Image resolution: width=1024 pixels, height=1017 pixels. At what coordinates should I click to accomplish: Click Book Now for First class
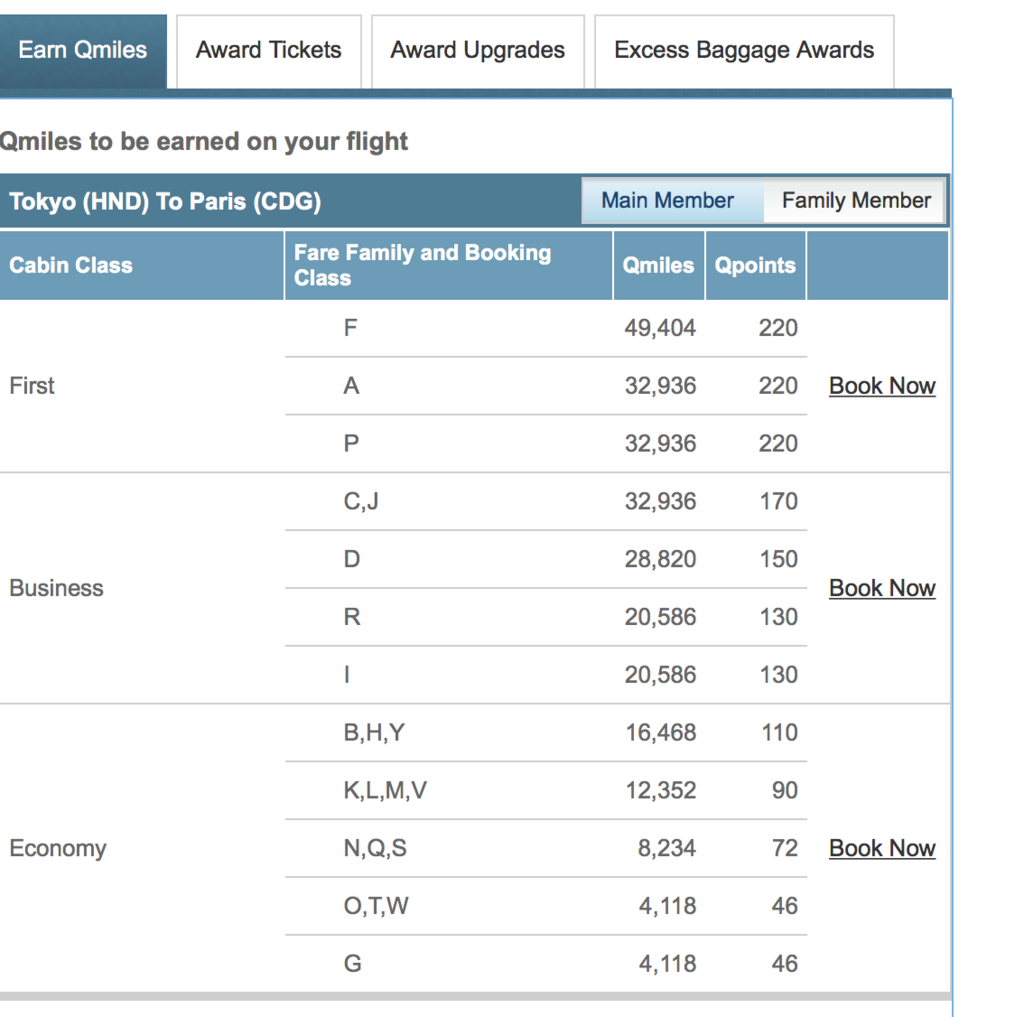click(882, 386)
